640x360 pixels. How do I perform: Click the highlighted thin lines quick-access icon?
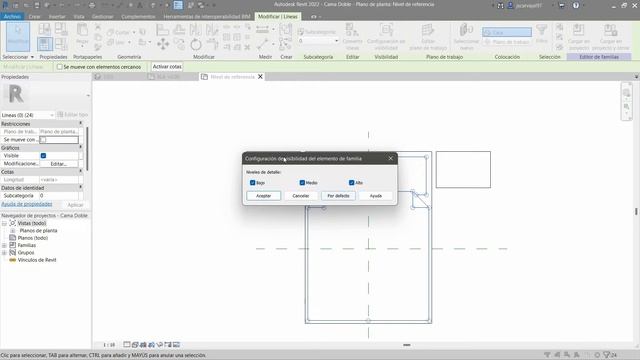[178, 5]
